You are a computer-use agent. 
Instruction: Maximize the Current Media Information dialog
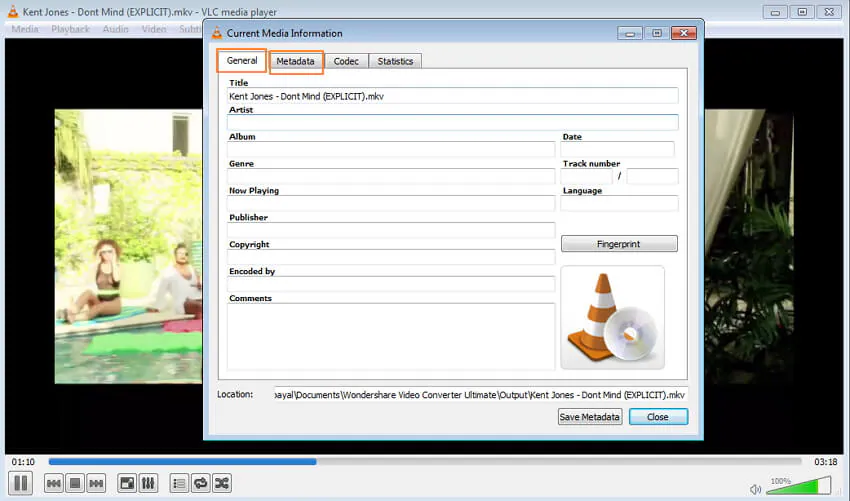pyautogui.click(x=656, y=34)
